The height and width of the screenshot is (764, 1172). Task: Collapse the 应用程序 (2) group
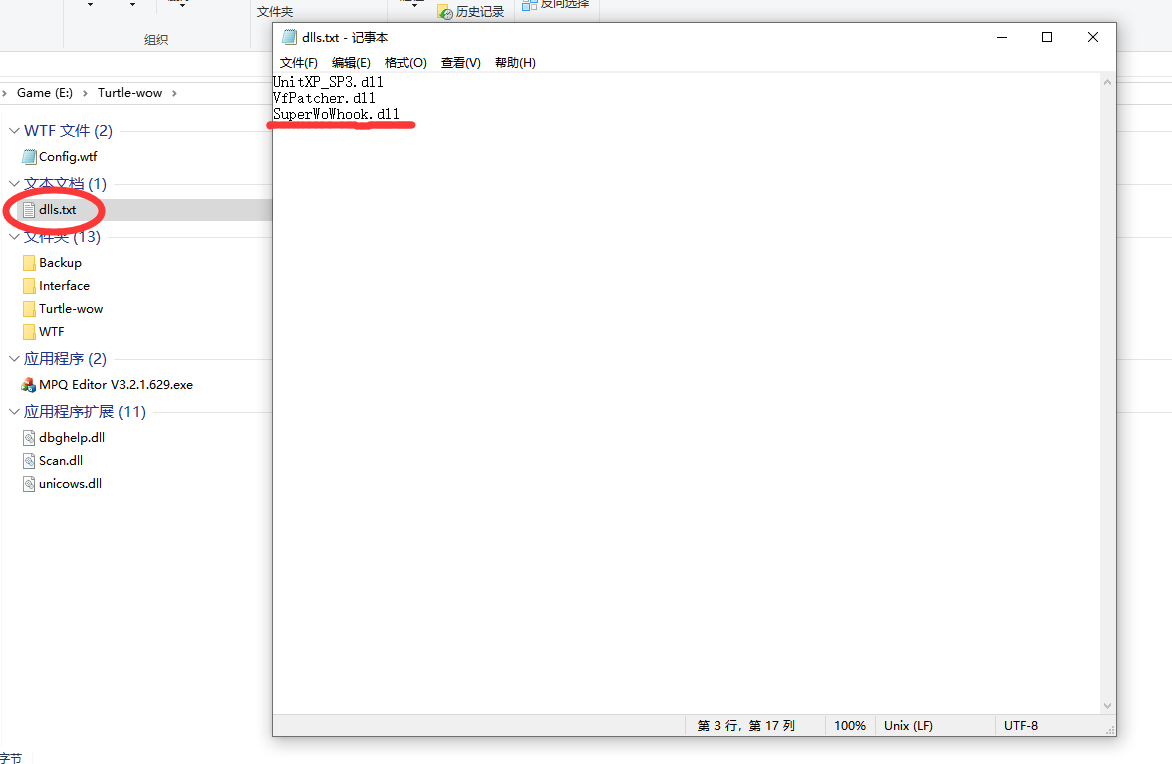(14, 359)
